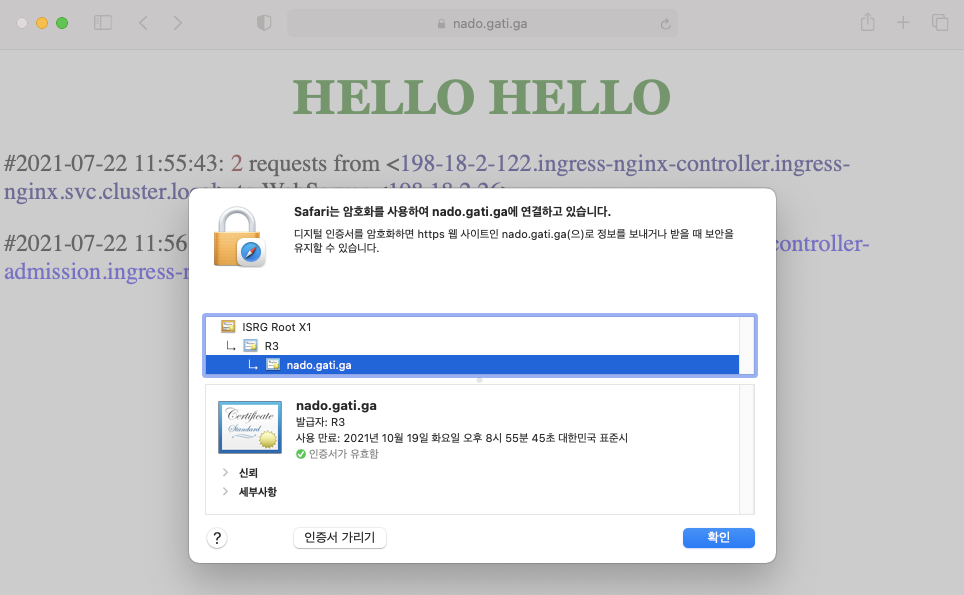Open help with the question mark button
This screenshot has height=595, width=964.
coord(217,538)
